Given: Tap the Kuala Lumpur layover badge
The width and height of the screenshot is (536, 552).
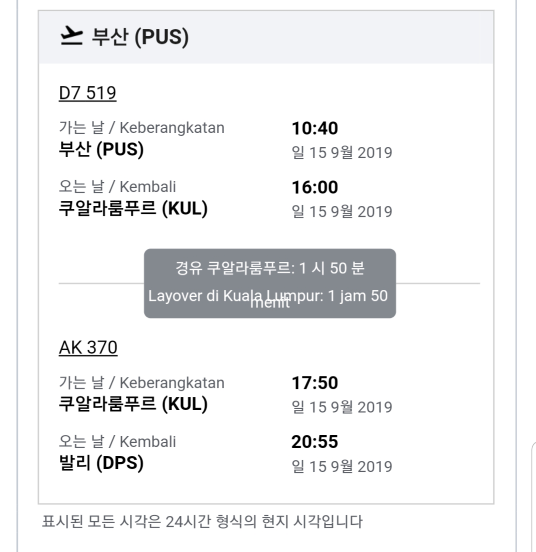Looking at the screenshot, I should coord(270,283).
